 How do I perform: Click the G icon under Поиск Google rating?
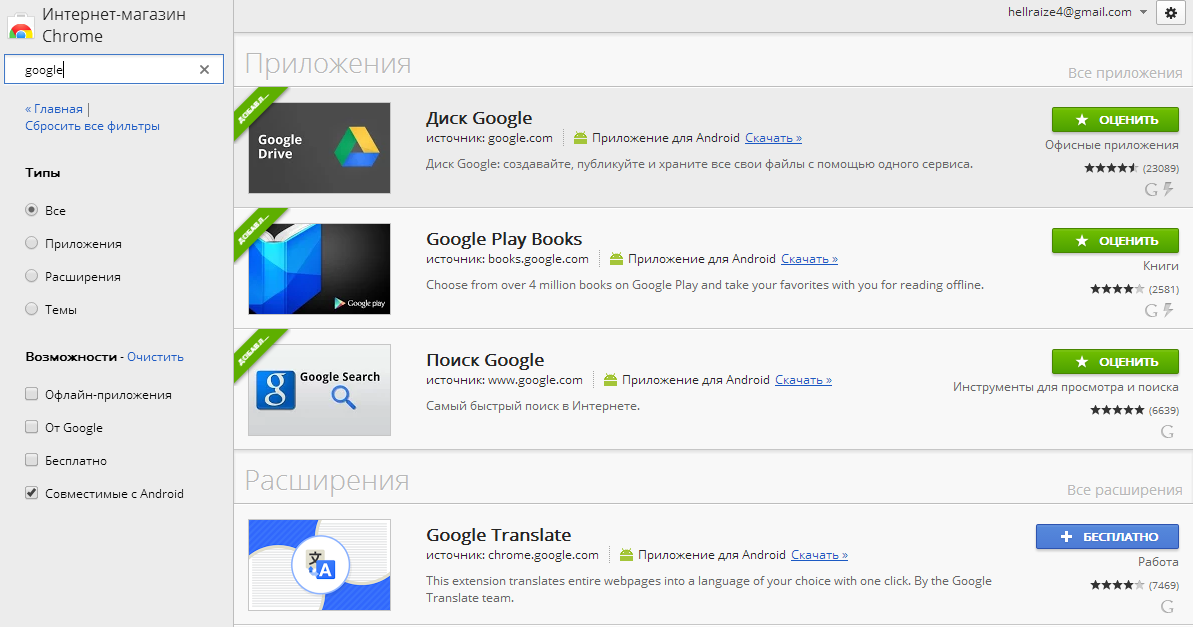tap(1167, 431)
